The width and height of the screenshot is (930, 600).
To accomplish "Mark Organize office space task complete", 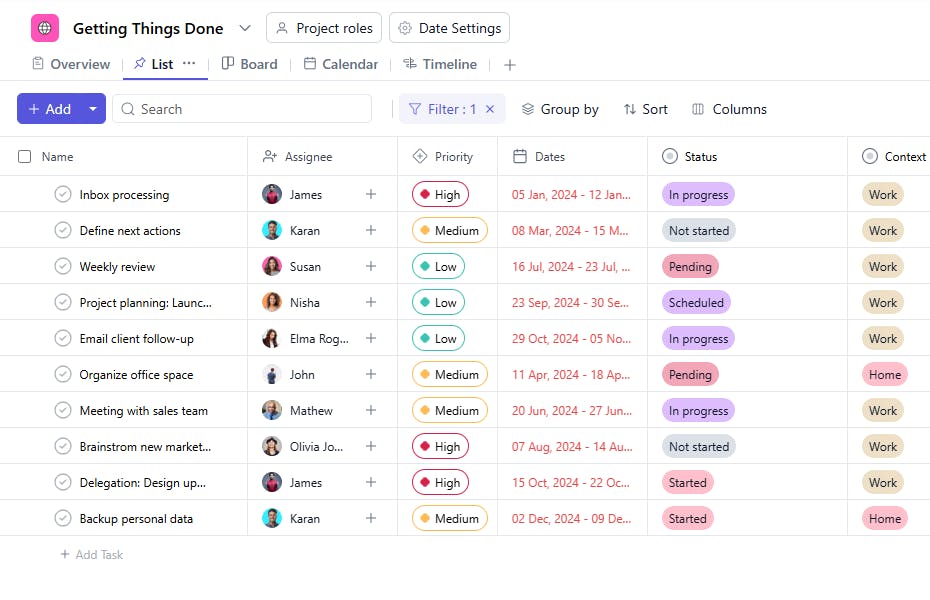I will point(63,375).
